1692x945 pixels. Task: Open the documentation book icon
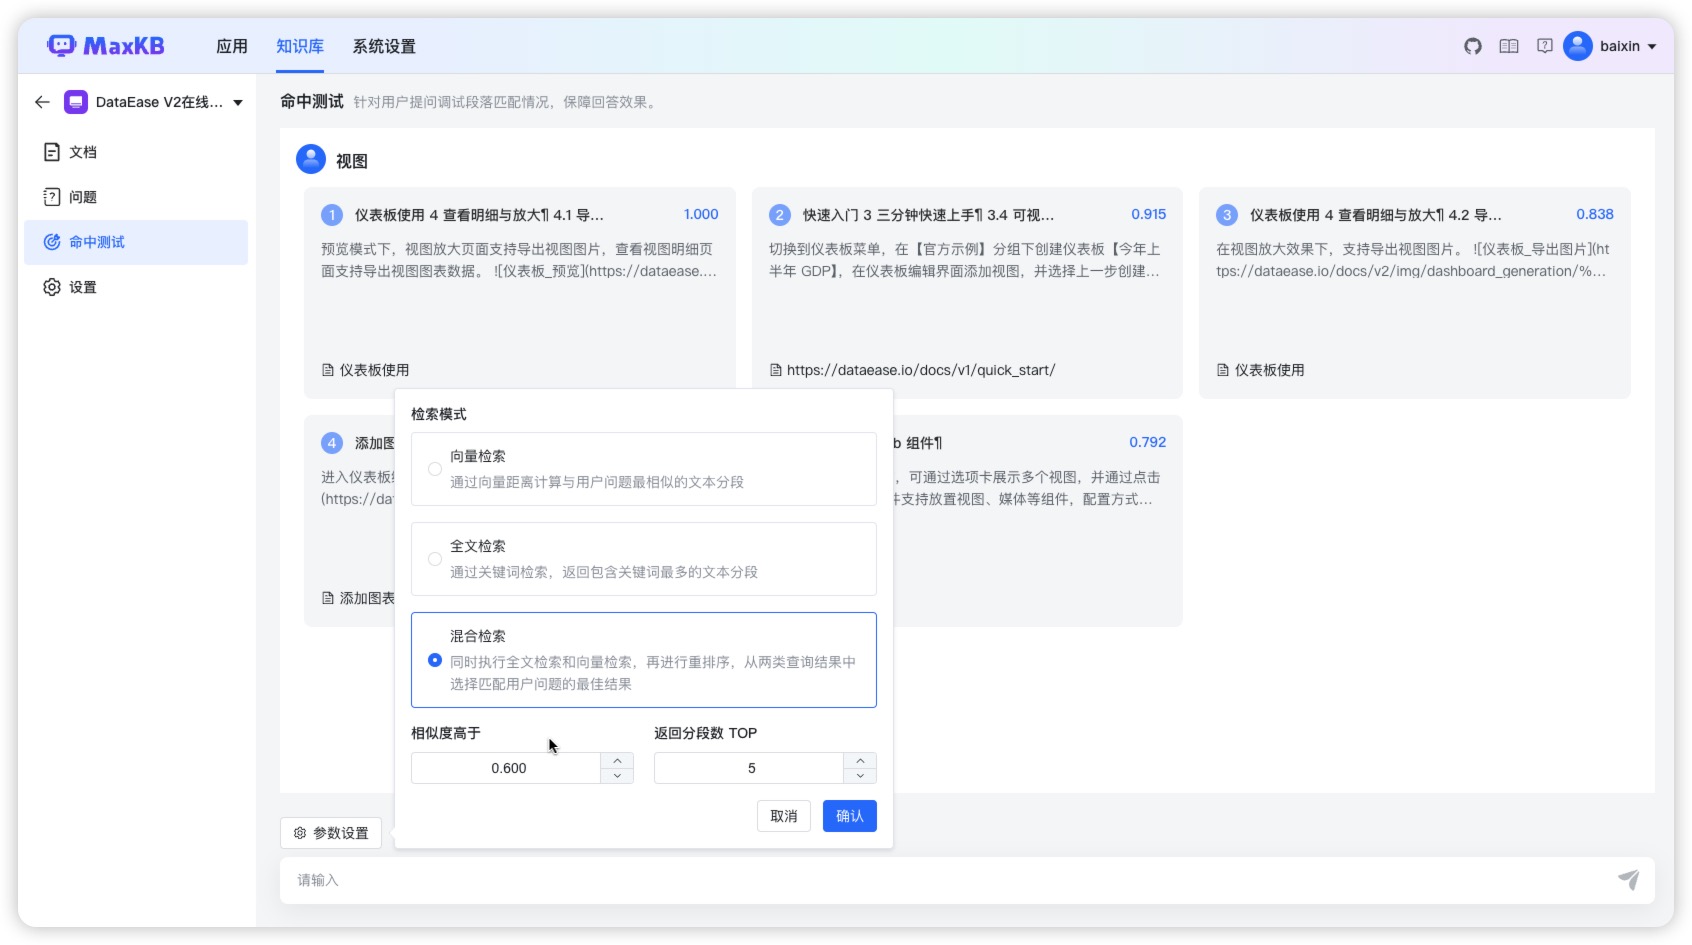click(1509, 46)
